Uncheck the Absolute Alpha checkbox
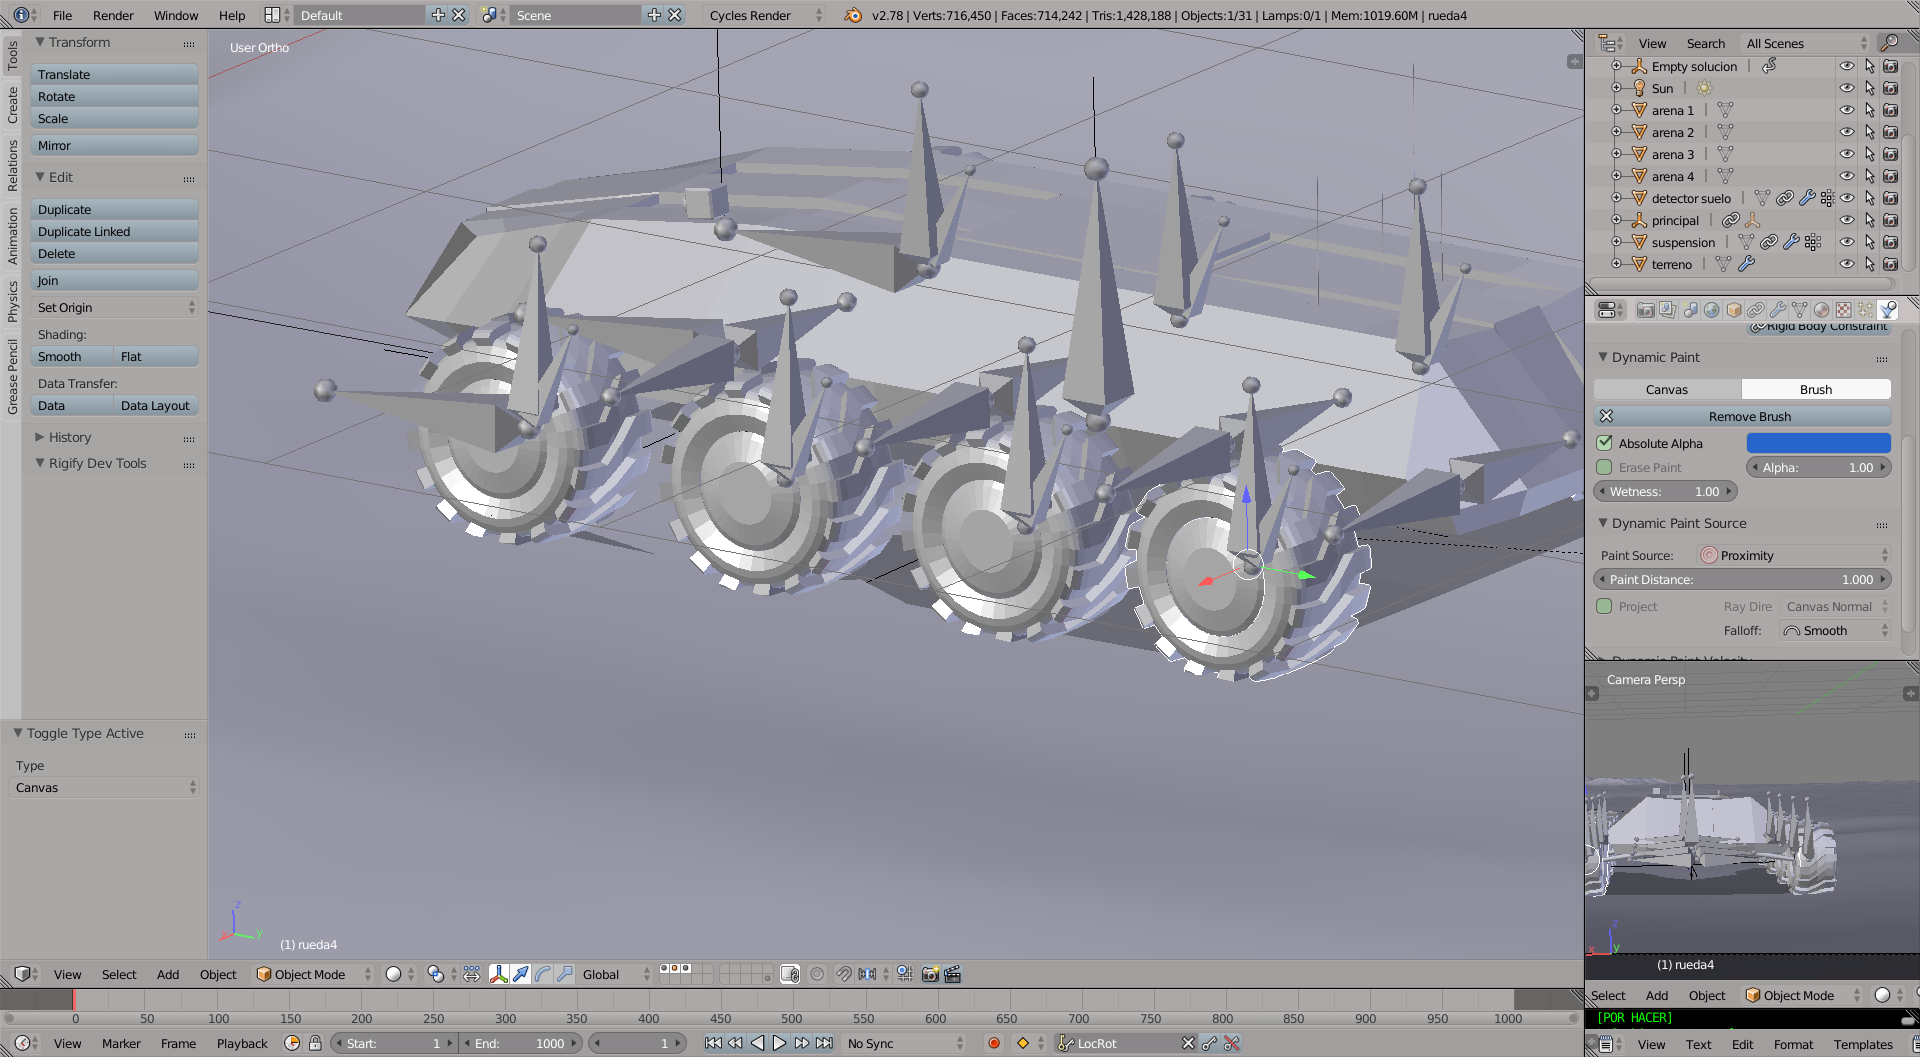This screenshot has width=1920, height=1057. (x=1605, y=443)
